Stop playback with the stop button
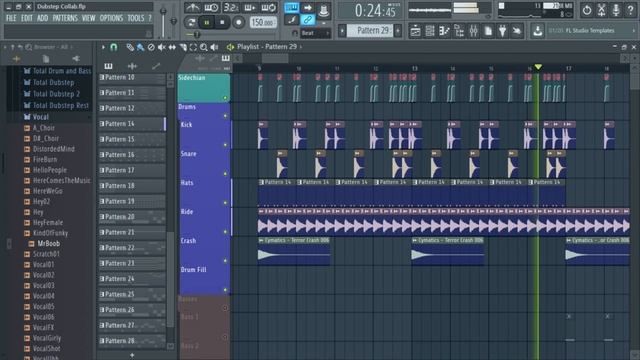 222,22
